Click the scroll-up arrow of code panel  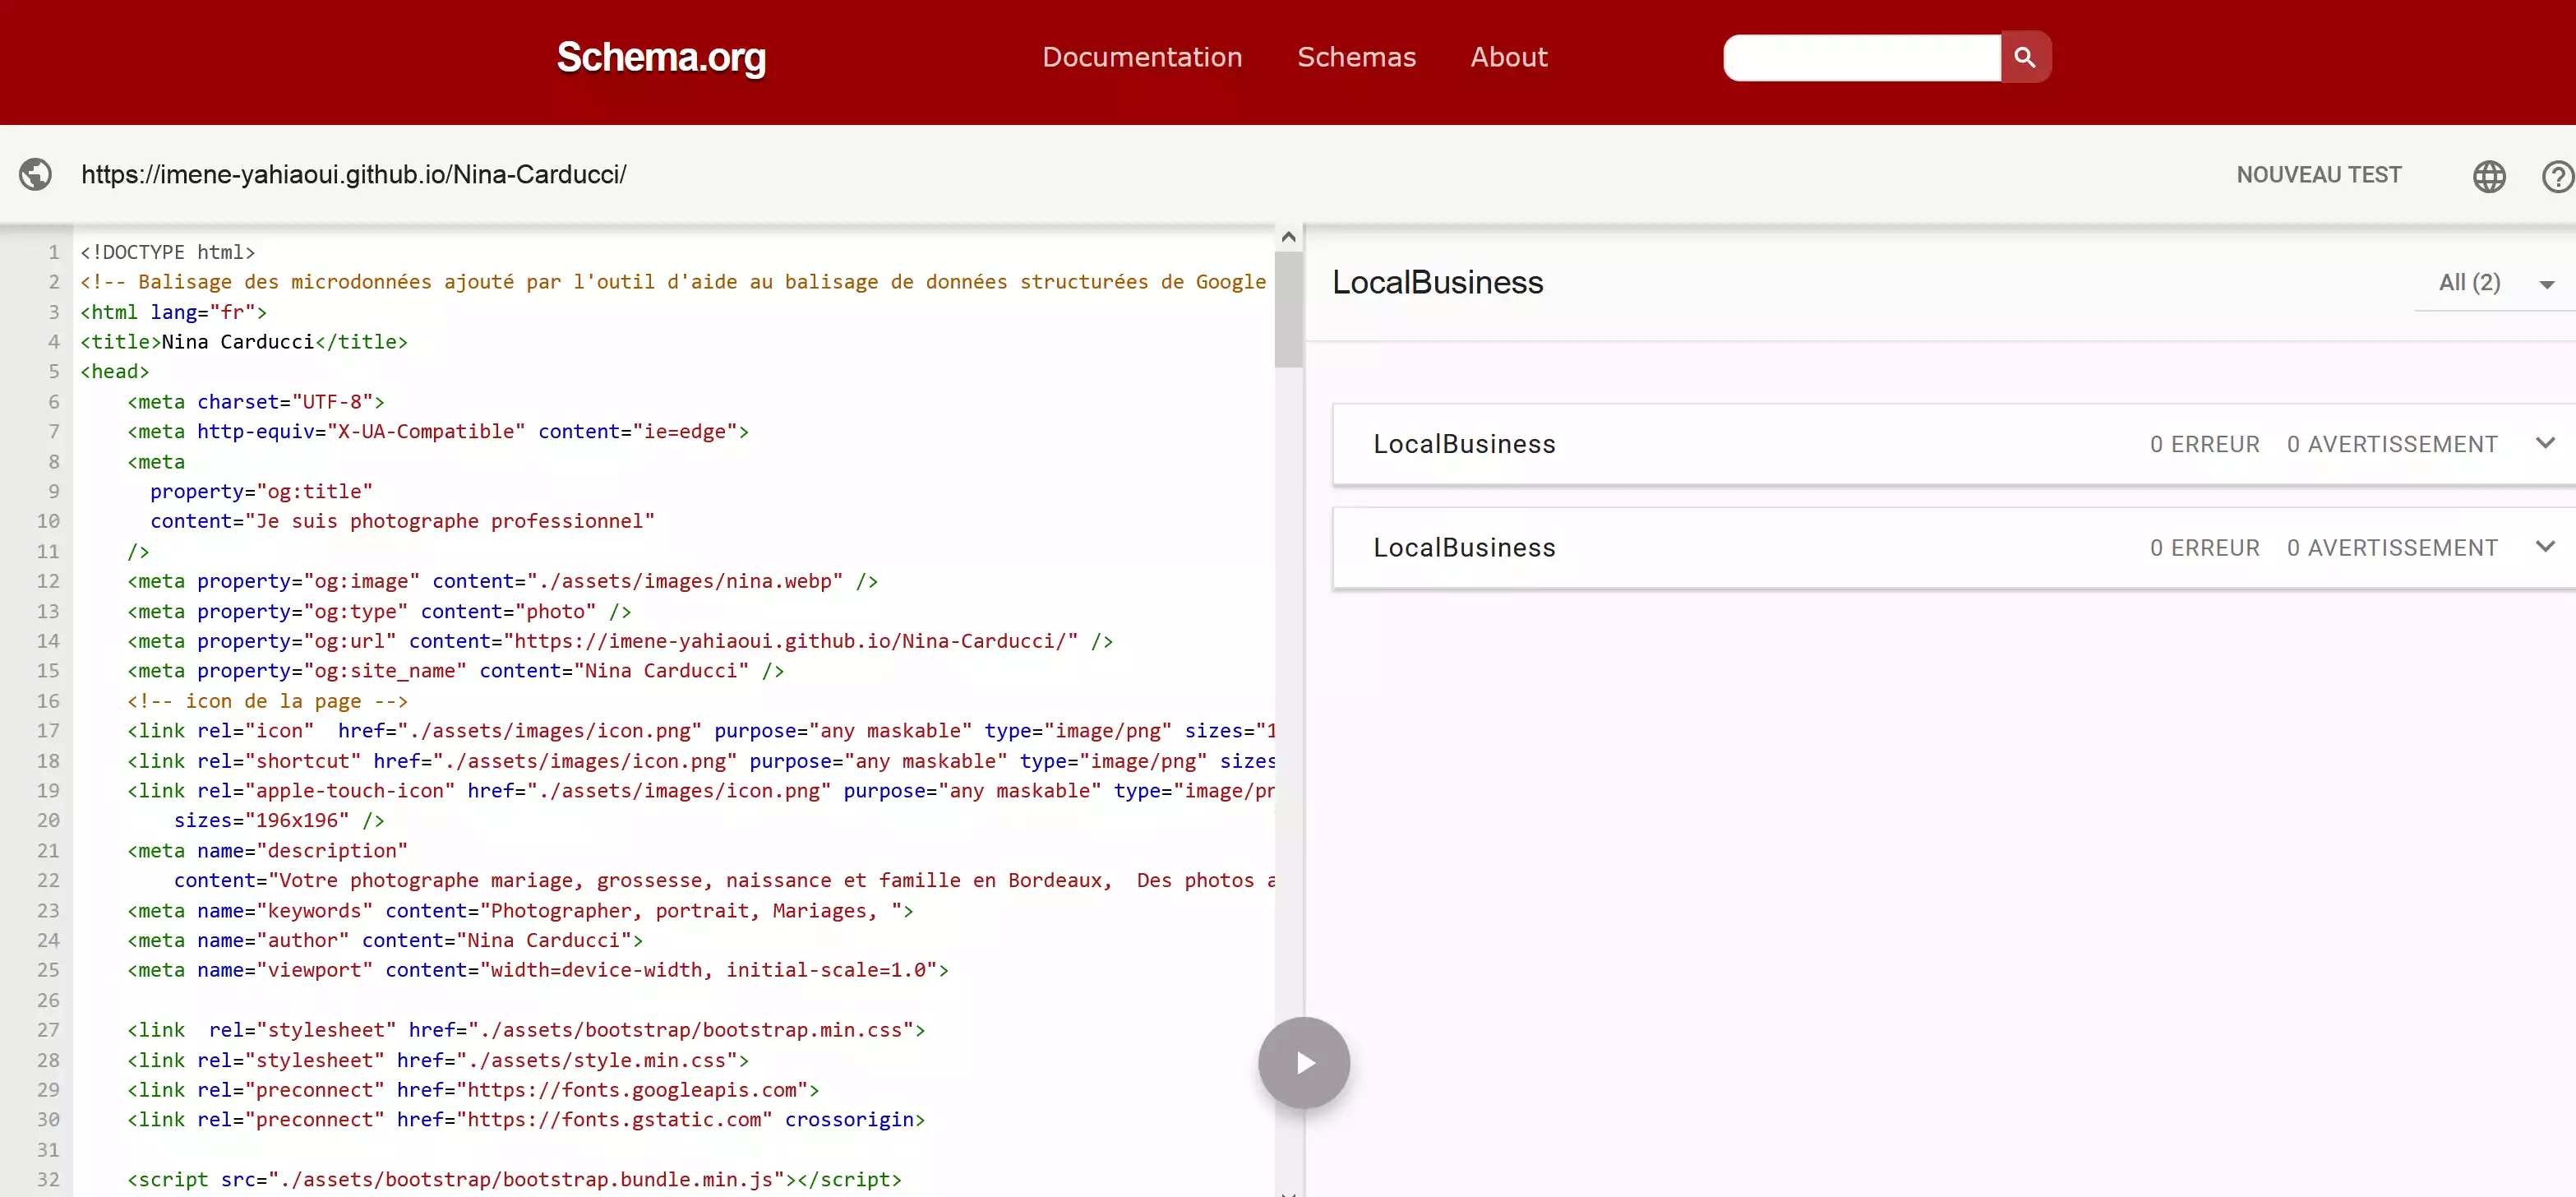pos(1288,237)
